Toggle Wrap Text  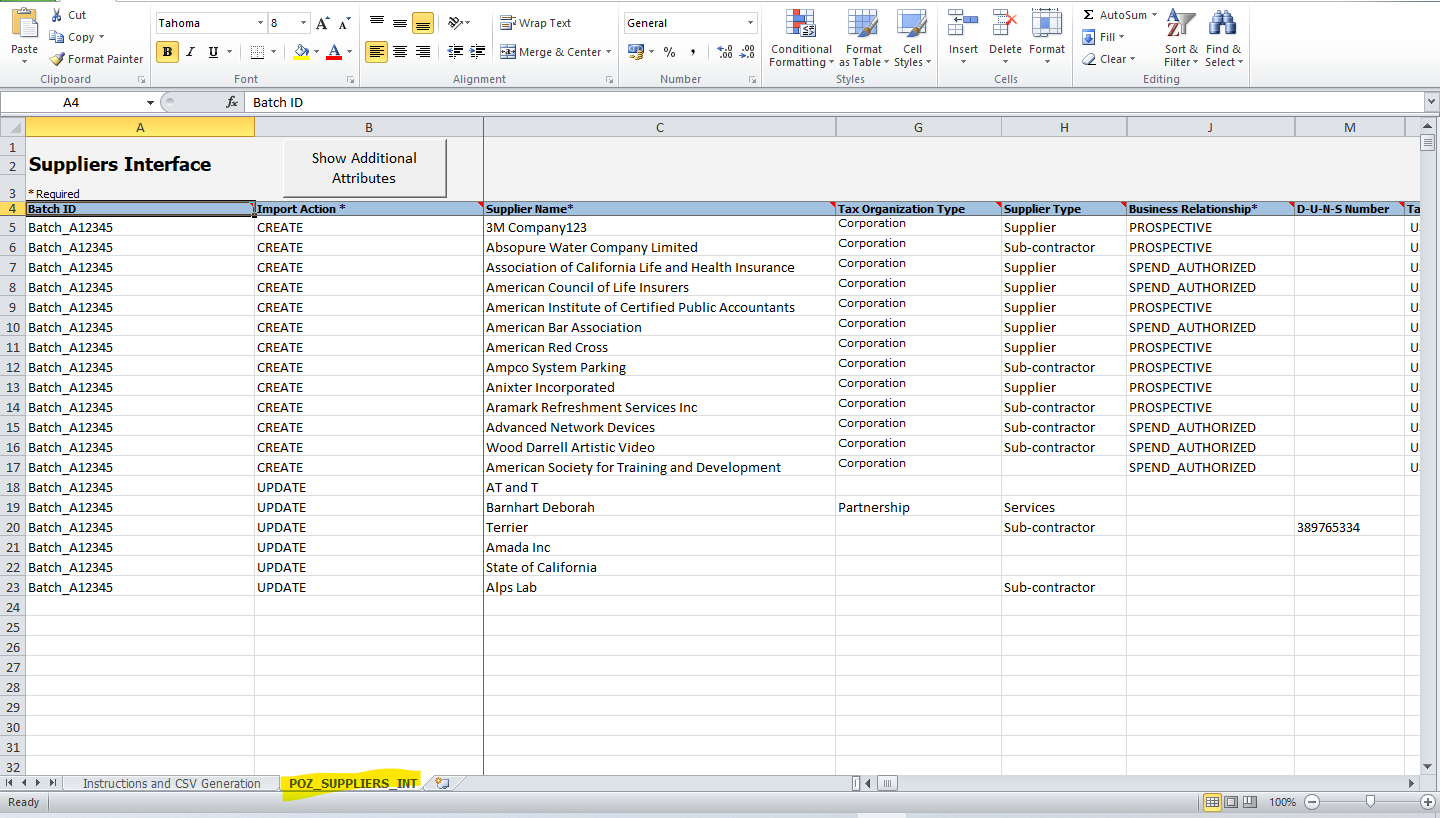[x=536, y=23]
